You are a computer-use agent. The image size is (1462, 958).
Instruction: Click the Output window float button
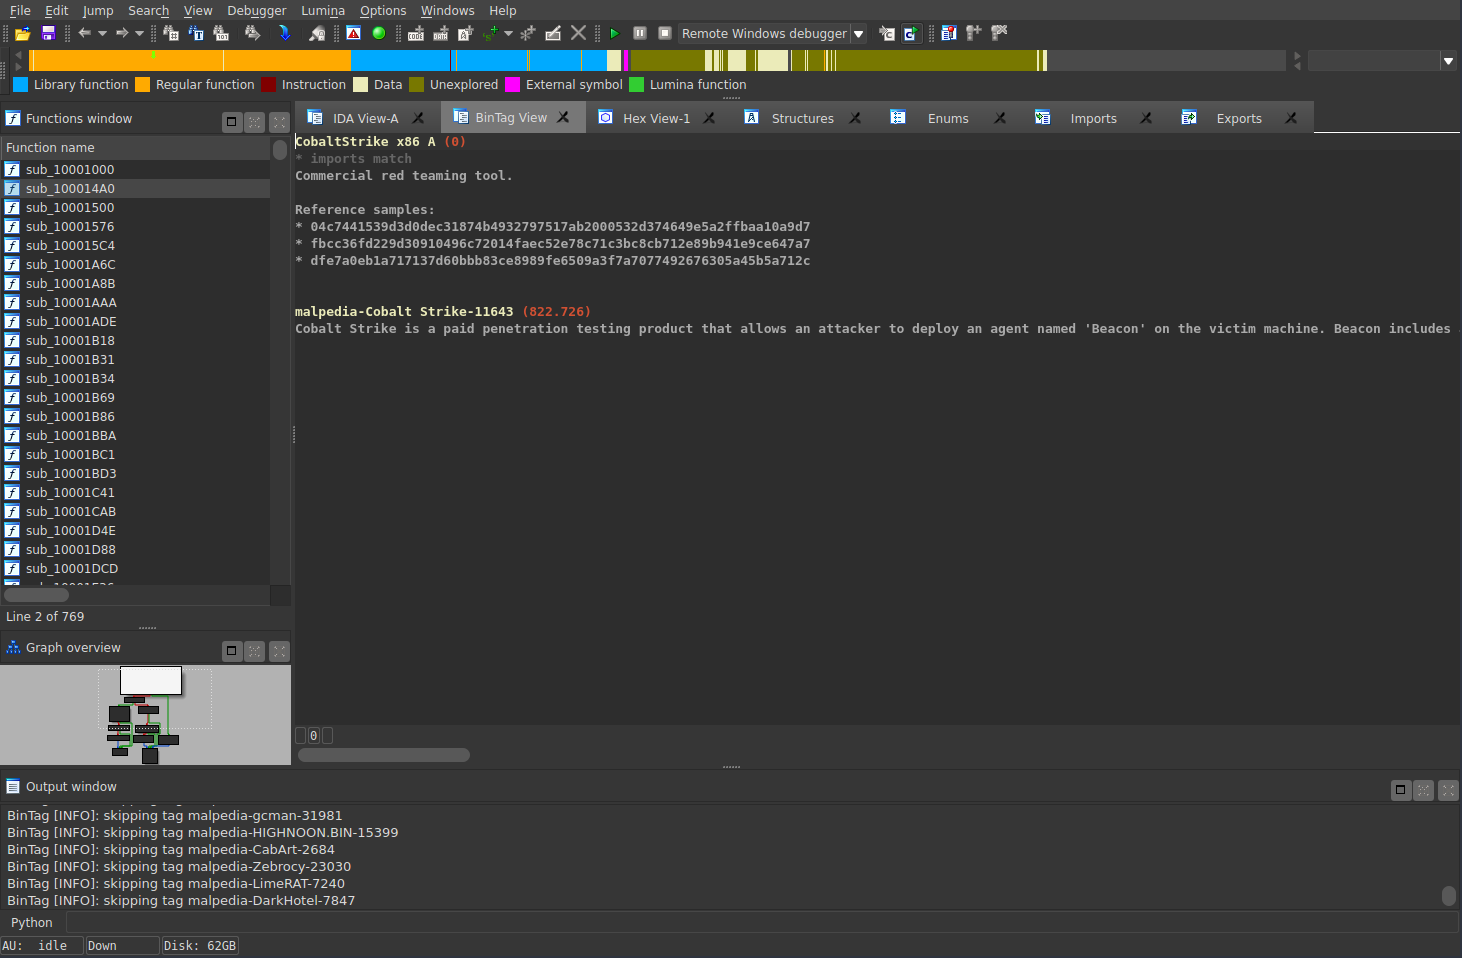point(1401,790)
